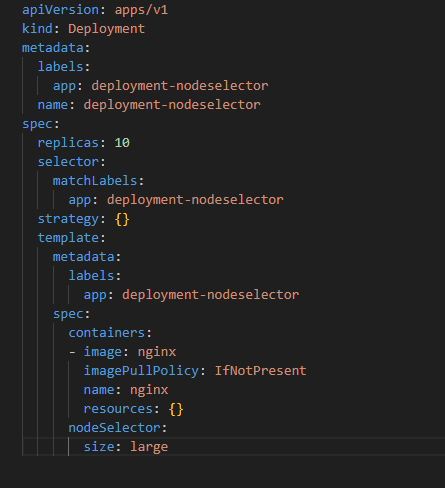Select nginx value of container name
445x488 pixels.
[149, 390]
